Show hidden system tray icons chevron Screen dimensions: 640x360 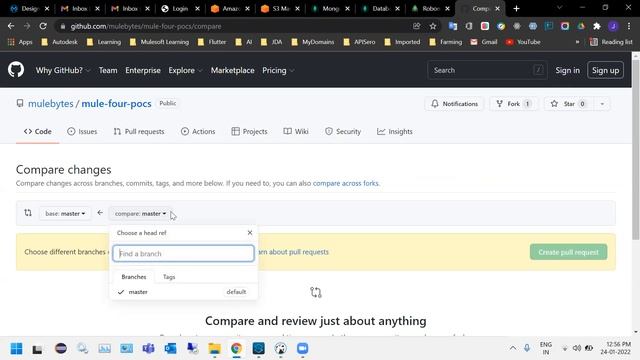coord(513,348)
